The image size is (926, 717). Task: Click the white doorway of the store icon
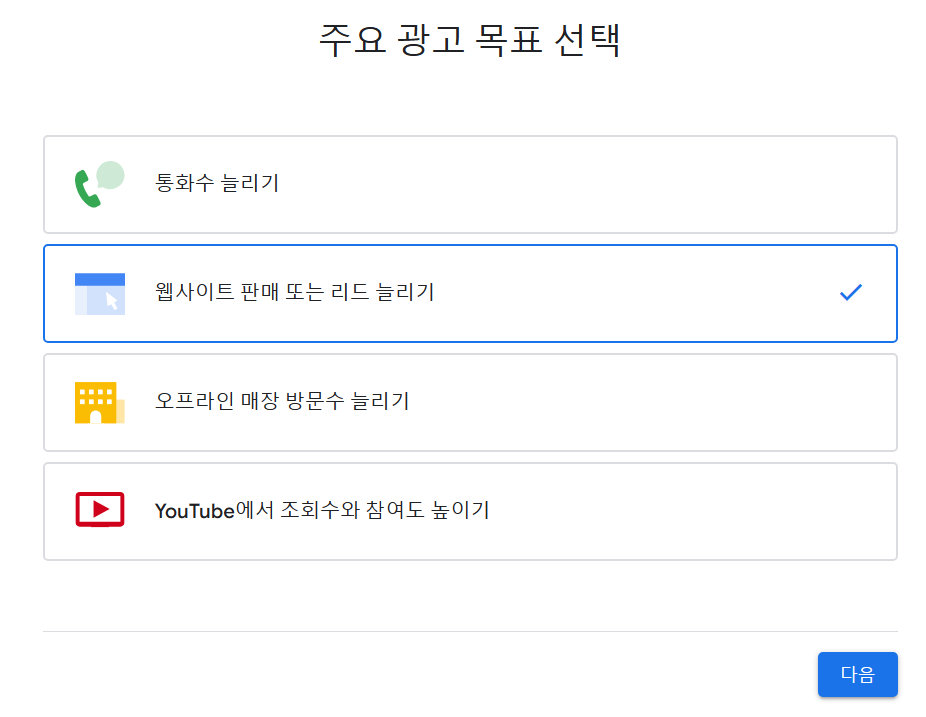pyautogui.click(x=96, y=416)
